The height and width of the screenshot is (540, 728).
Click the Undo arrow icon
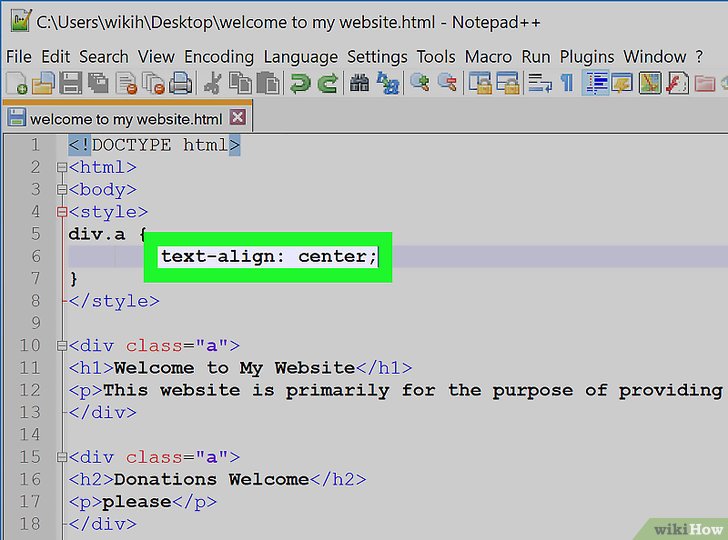[300, 84]
